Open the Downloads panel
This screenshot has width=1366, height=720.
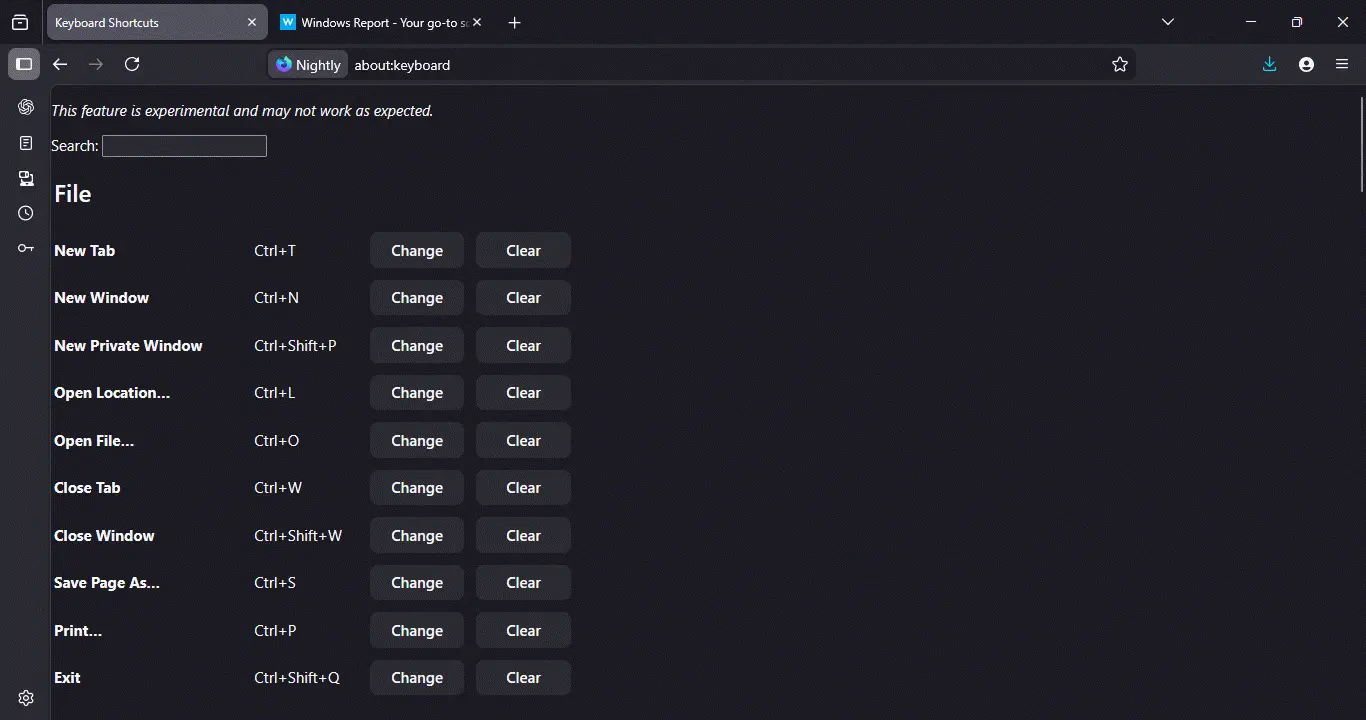tap(1269, 64)
